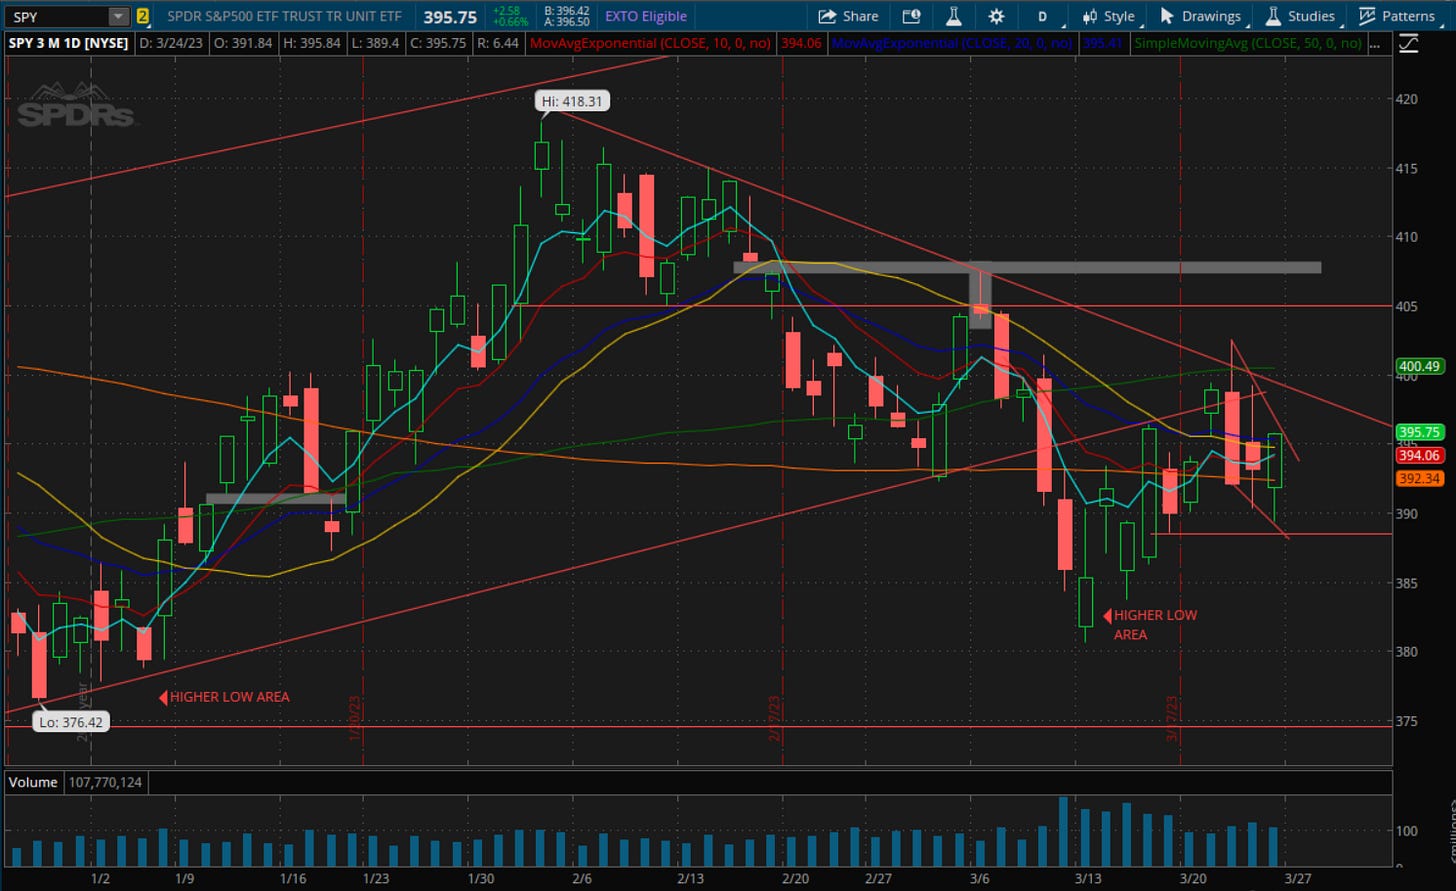Select the right HIGHER LOW AREA text note
1456x891 pixels.
(x=1155, y=625)
